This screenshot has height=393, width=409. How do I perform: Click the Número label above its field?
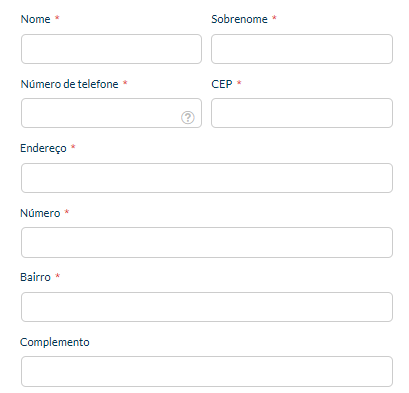(x=40, y=213)
